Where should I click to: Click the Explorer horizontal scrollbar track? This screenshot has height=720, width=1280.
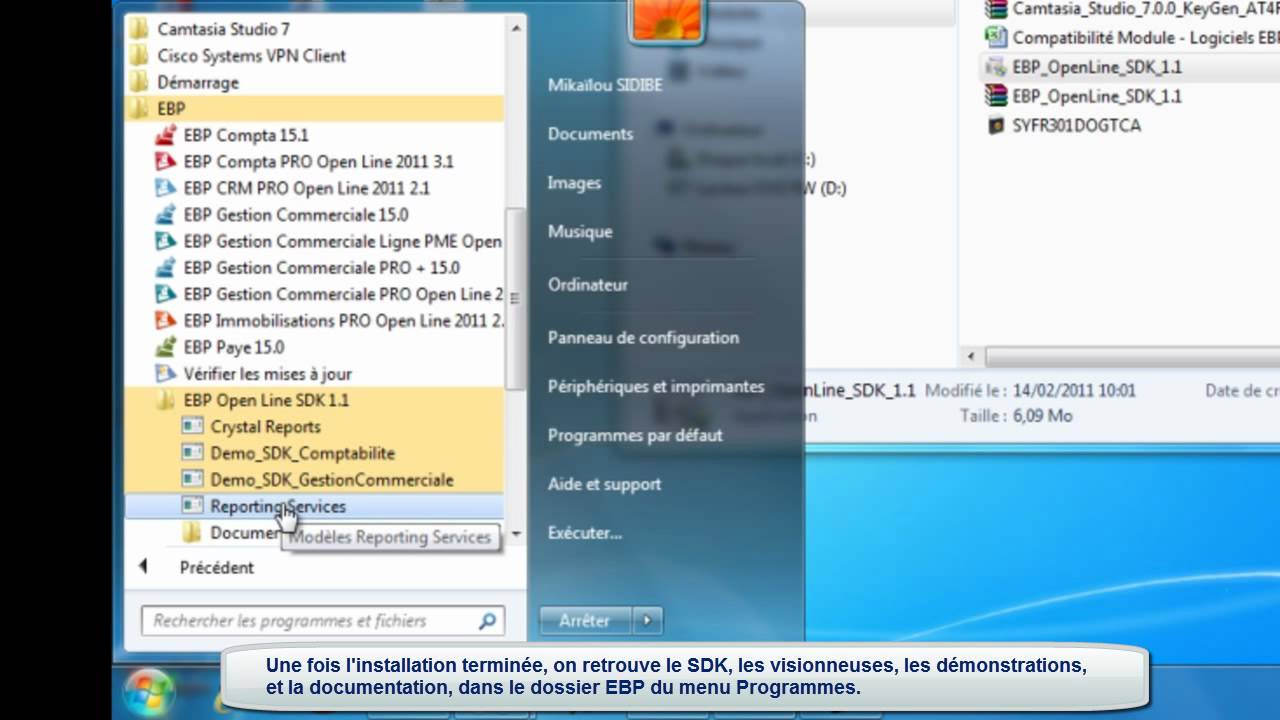tap(1130, 357)
